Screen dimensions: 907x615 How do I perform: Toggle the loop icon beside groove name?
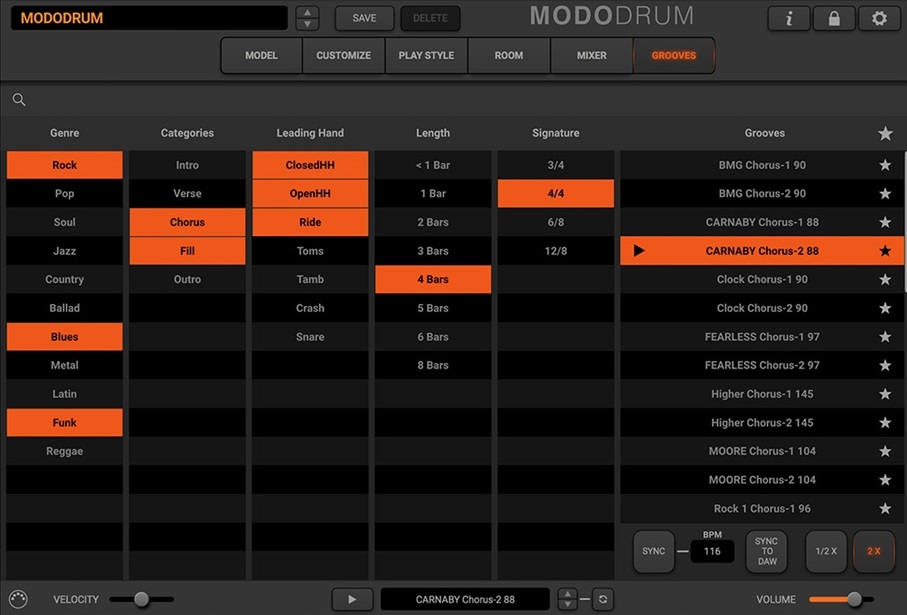603,599
